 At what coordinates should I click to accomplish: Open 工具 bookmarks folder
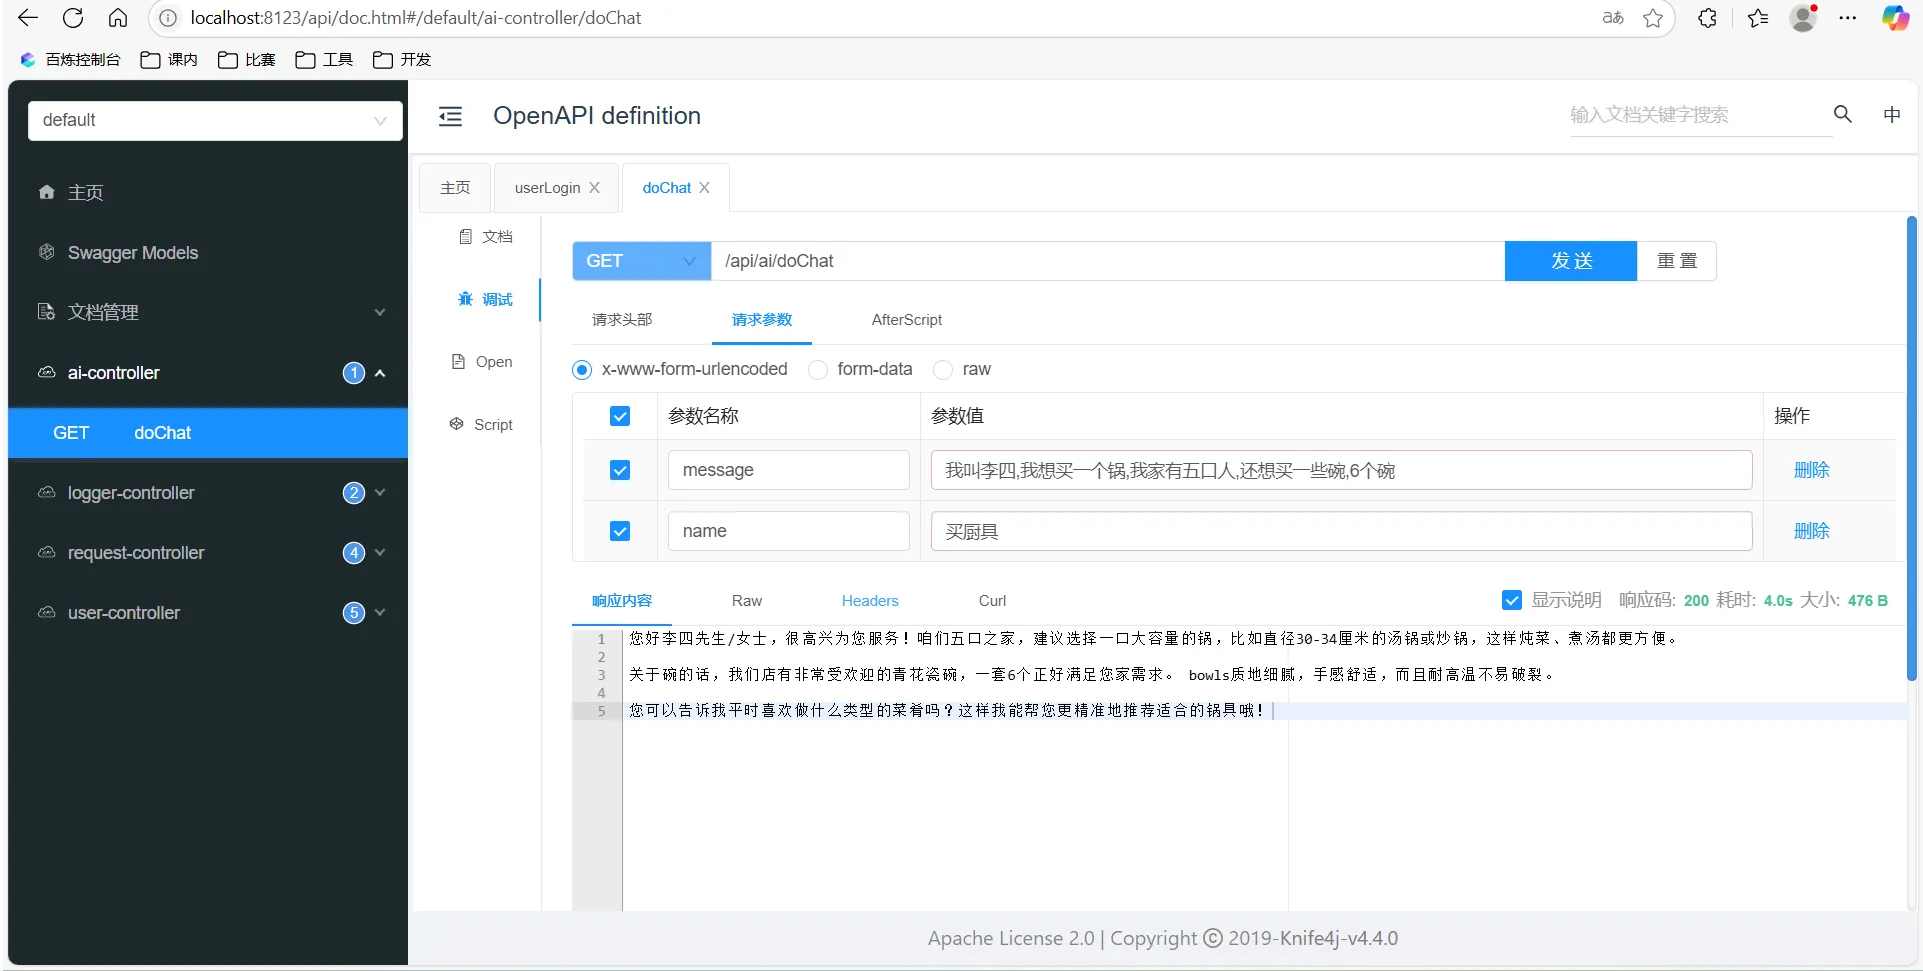[x=324, y=60]
